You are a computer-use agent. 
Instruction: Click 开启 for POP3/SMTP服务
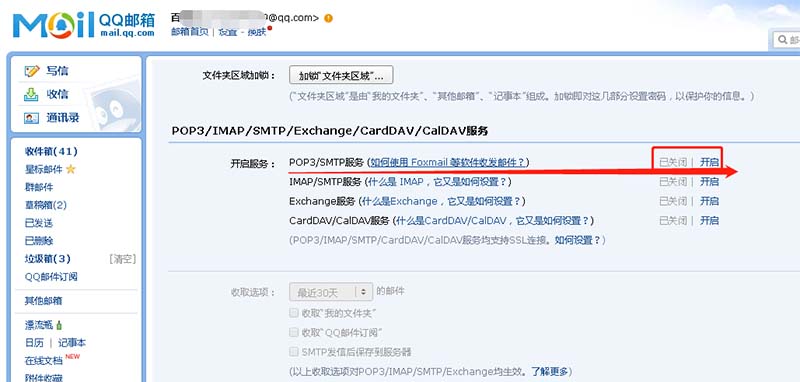click(x=709, y=162)
